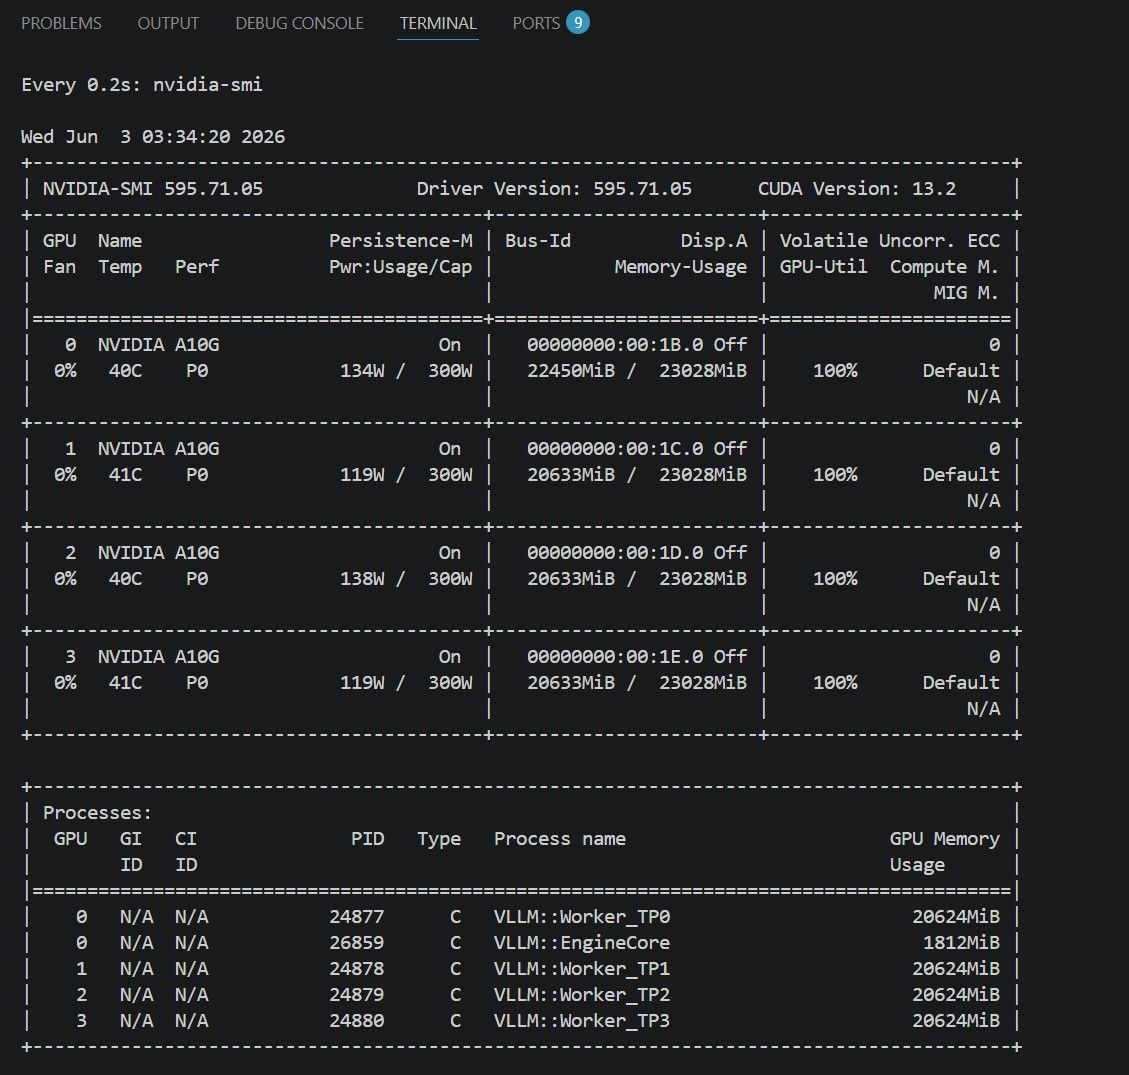Click process name 'VLLM::Worker_TP3'
The height and width of the screenshot is (1075, 1129).
(582, 1021)
